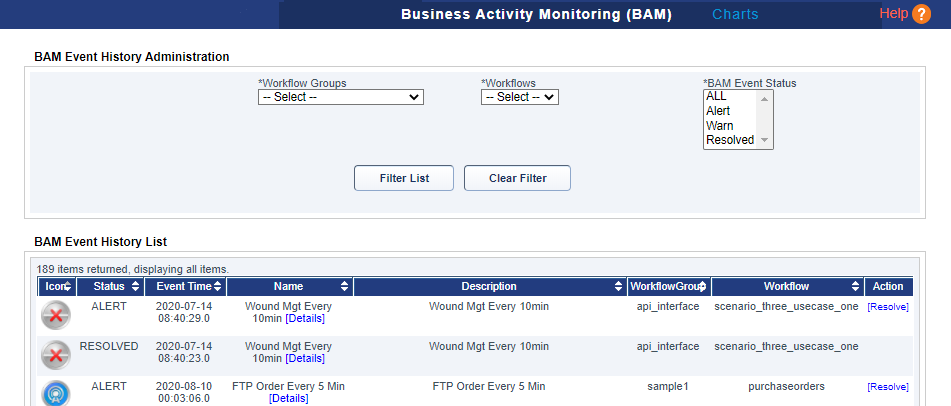Sort by Description column sort arrows
The width and height of the screenshot is (951, 406).
pos(618,287)
